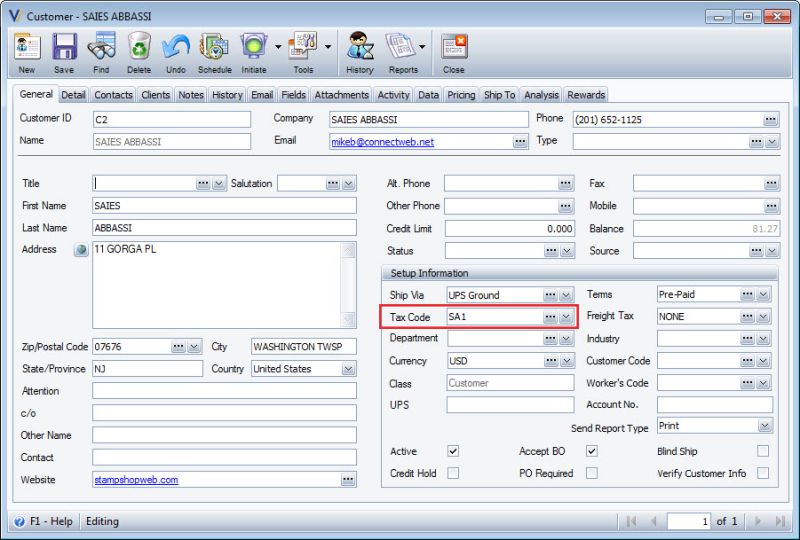Click the City field WASHINGTON TWSP
The image size is (800, 540).
(304, 347)
